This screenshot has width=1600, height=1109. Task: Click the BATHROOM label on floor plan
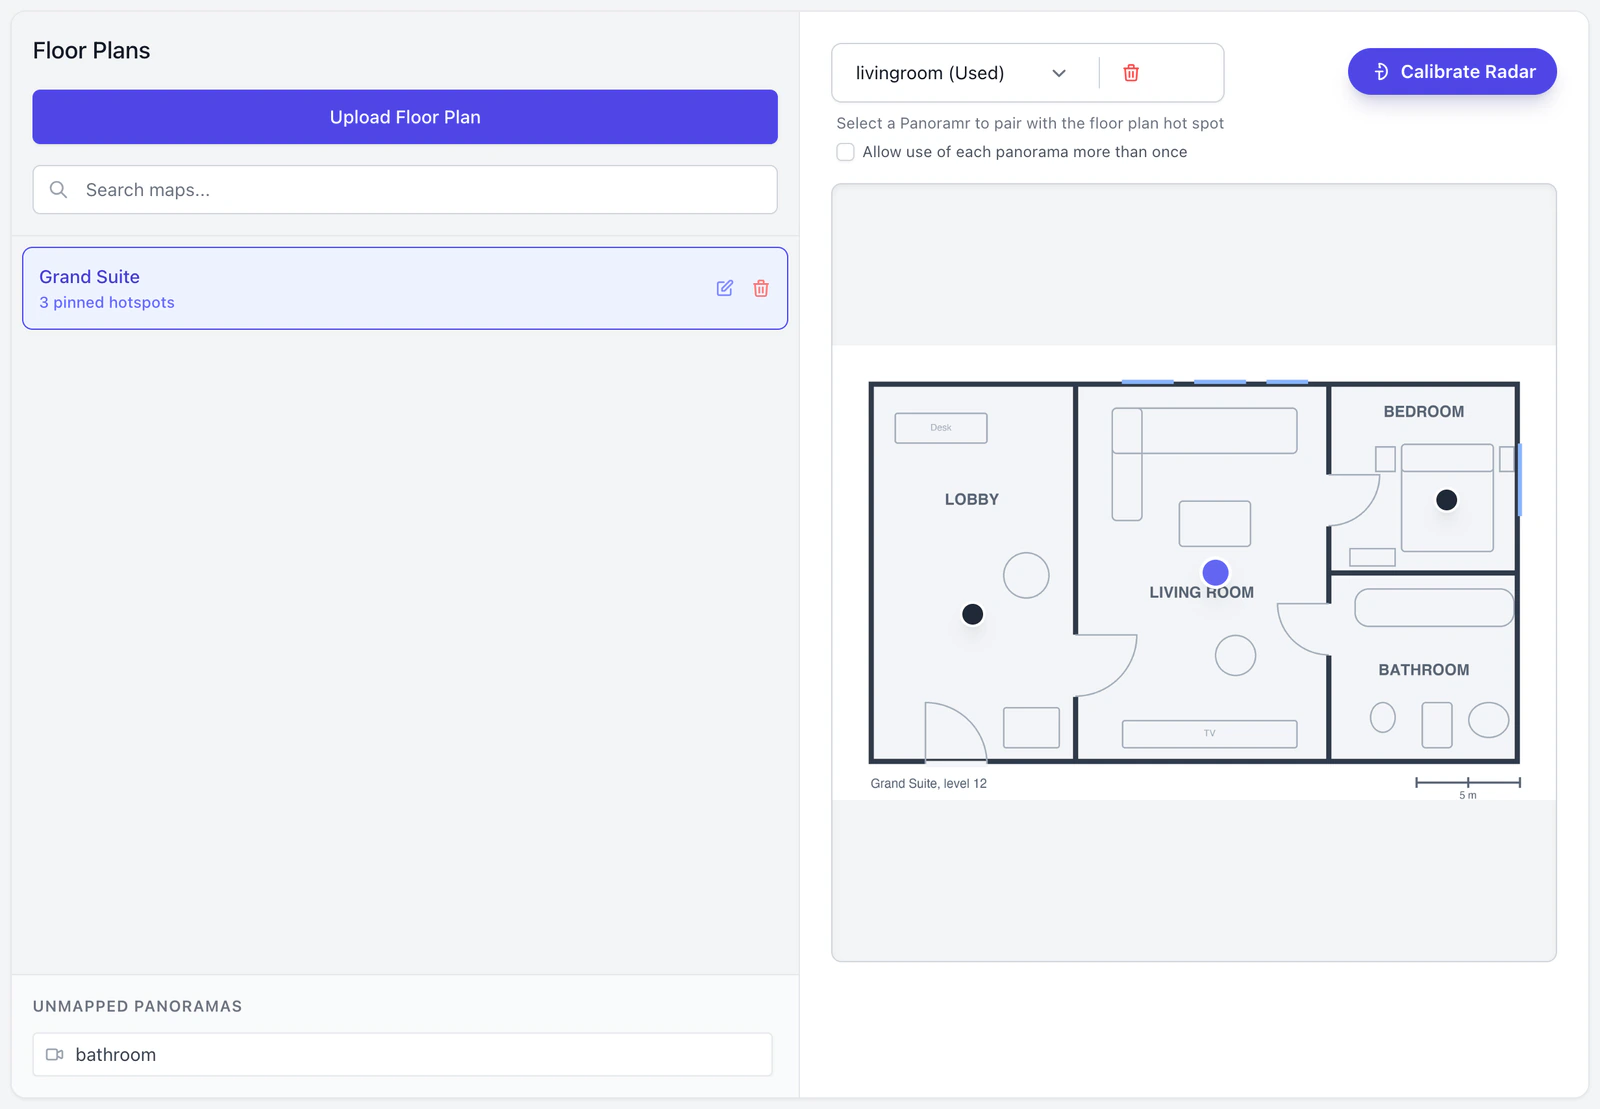tap(1424, 670)
